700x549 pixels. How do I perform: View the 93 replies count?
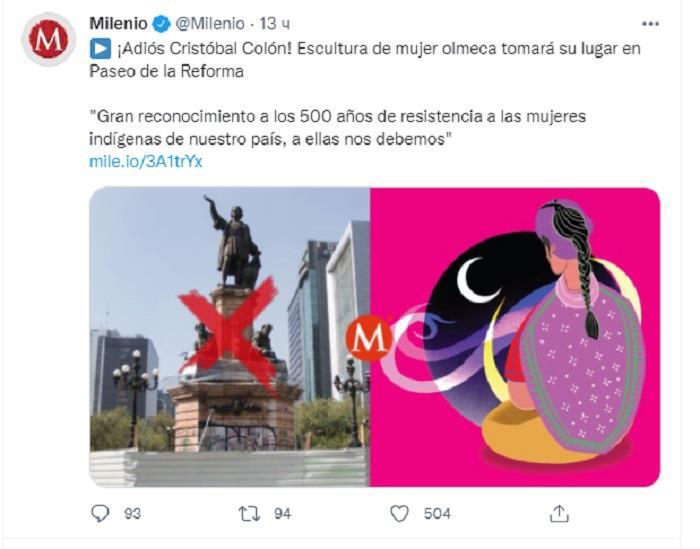click(133, 514)
